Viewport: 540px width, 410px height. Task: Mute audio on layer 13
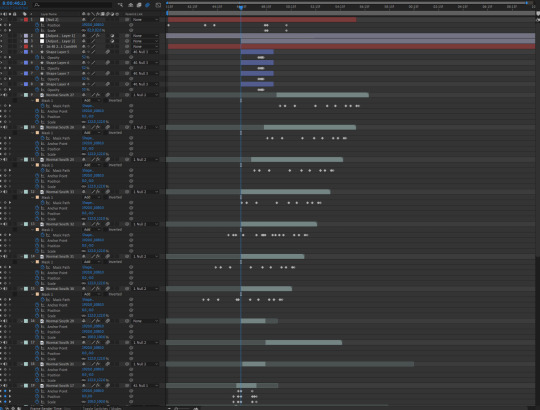tap(5, 224)
